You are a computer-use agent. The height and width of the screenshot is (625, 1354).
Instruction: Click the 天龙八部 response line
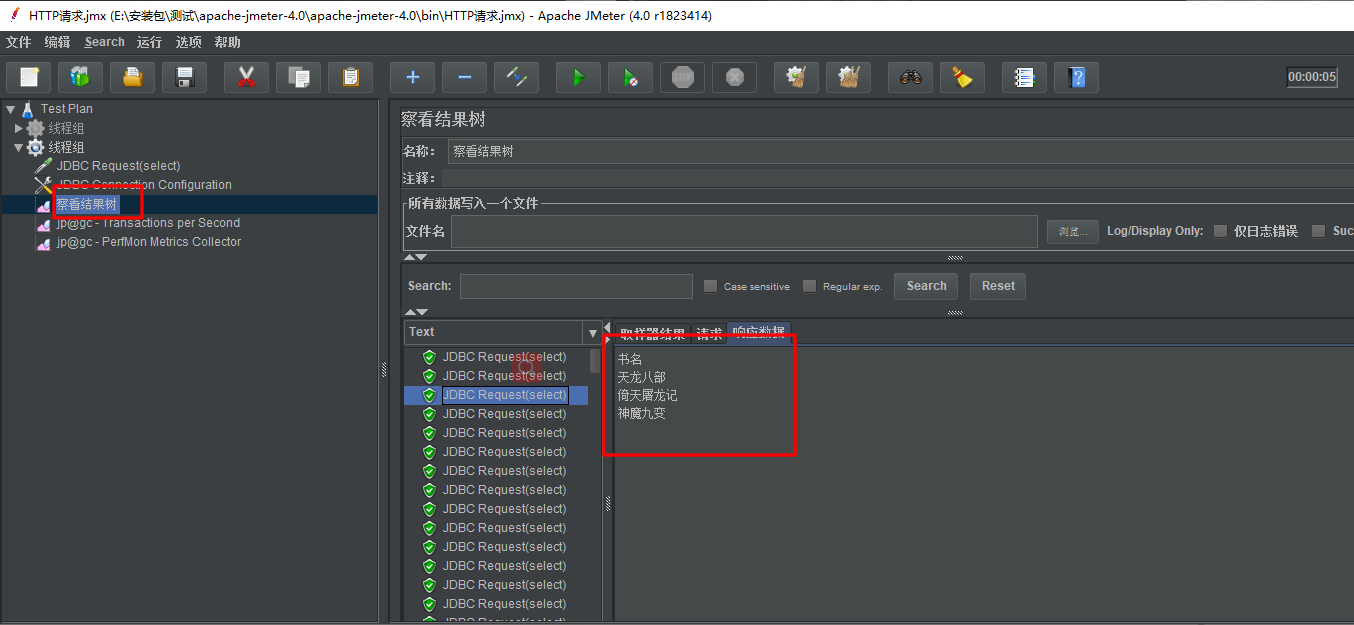tap(641, 377)
